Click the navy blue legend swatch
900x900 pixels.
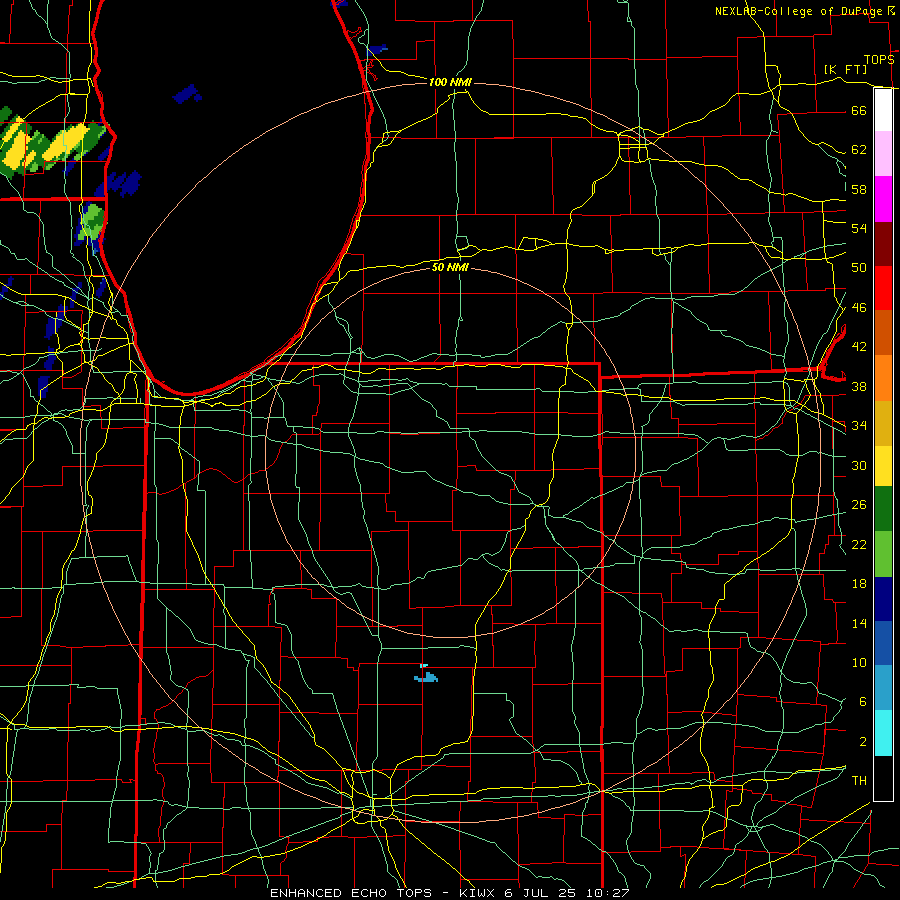[883, 599]
